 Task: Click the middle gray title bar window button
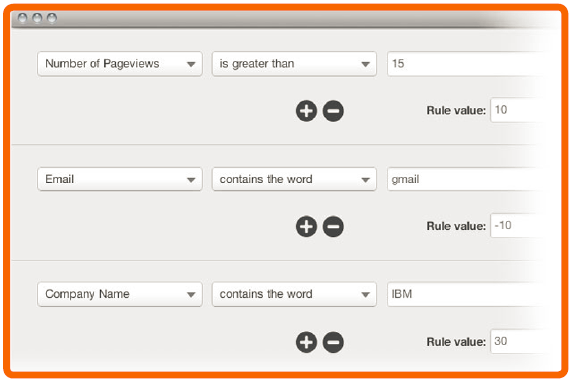pos(37,18)
